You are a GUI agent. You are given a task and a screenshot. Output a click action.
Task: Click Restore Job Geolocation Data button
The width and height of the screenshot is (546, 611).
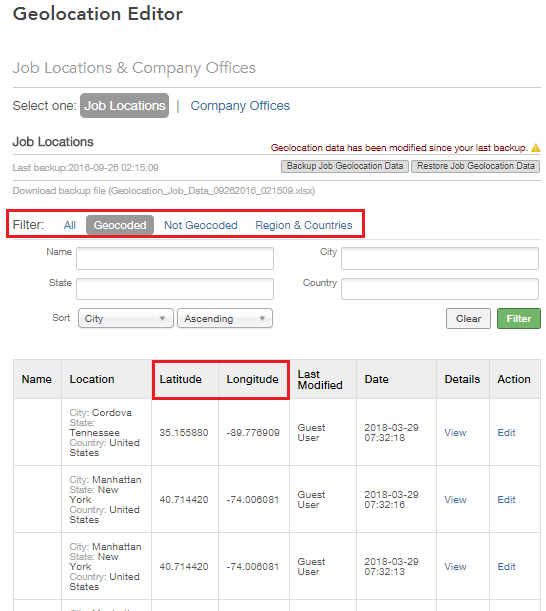[x=475, y=166]
